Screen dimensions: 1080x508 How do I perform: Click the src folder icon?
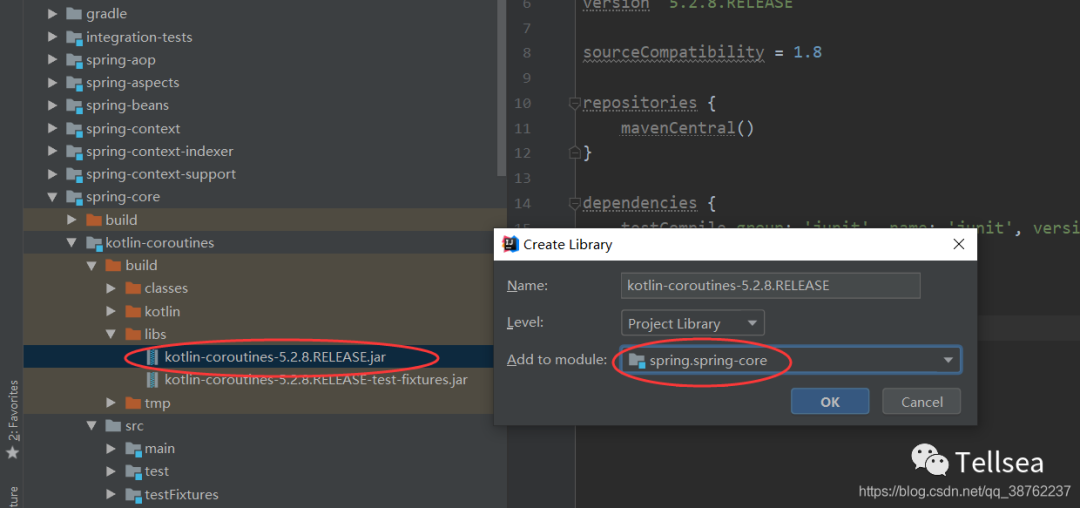(x=113, y=425)
